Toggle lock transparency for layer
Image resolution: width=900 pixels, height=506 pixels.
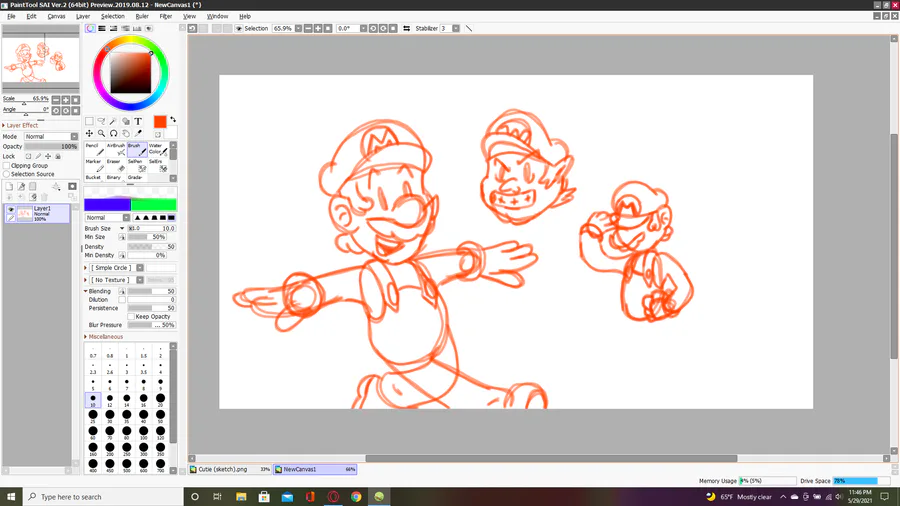[x=28, y=156]
